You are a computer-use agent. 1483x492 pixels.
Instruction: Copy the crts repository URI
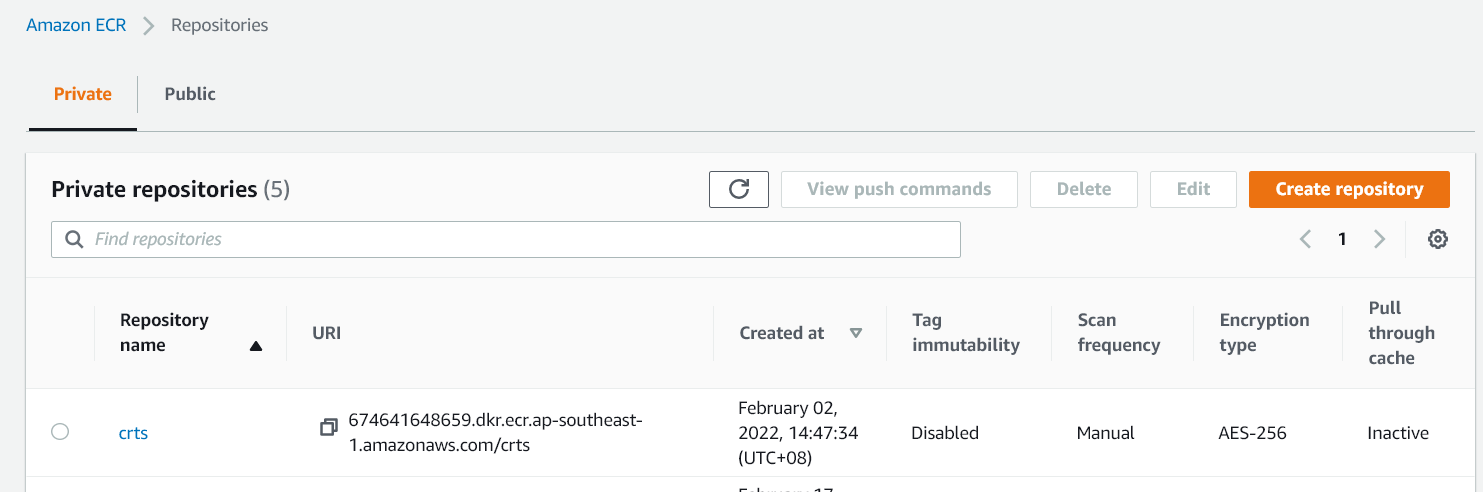[x=328, y=427]
